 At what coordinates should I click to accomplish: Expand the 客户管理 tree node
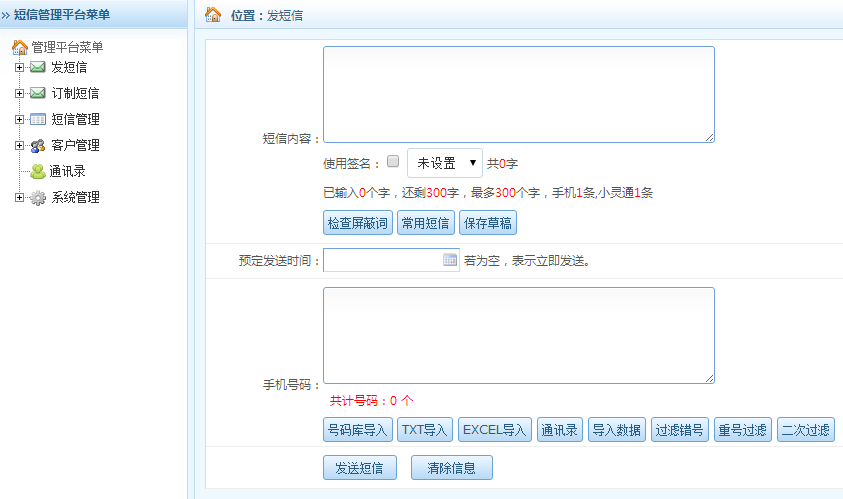tap(19, 145)
